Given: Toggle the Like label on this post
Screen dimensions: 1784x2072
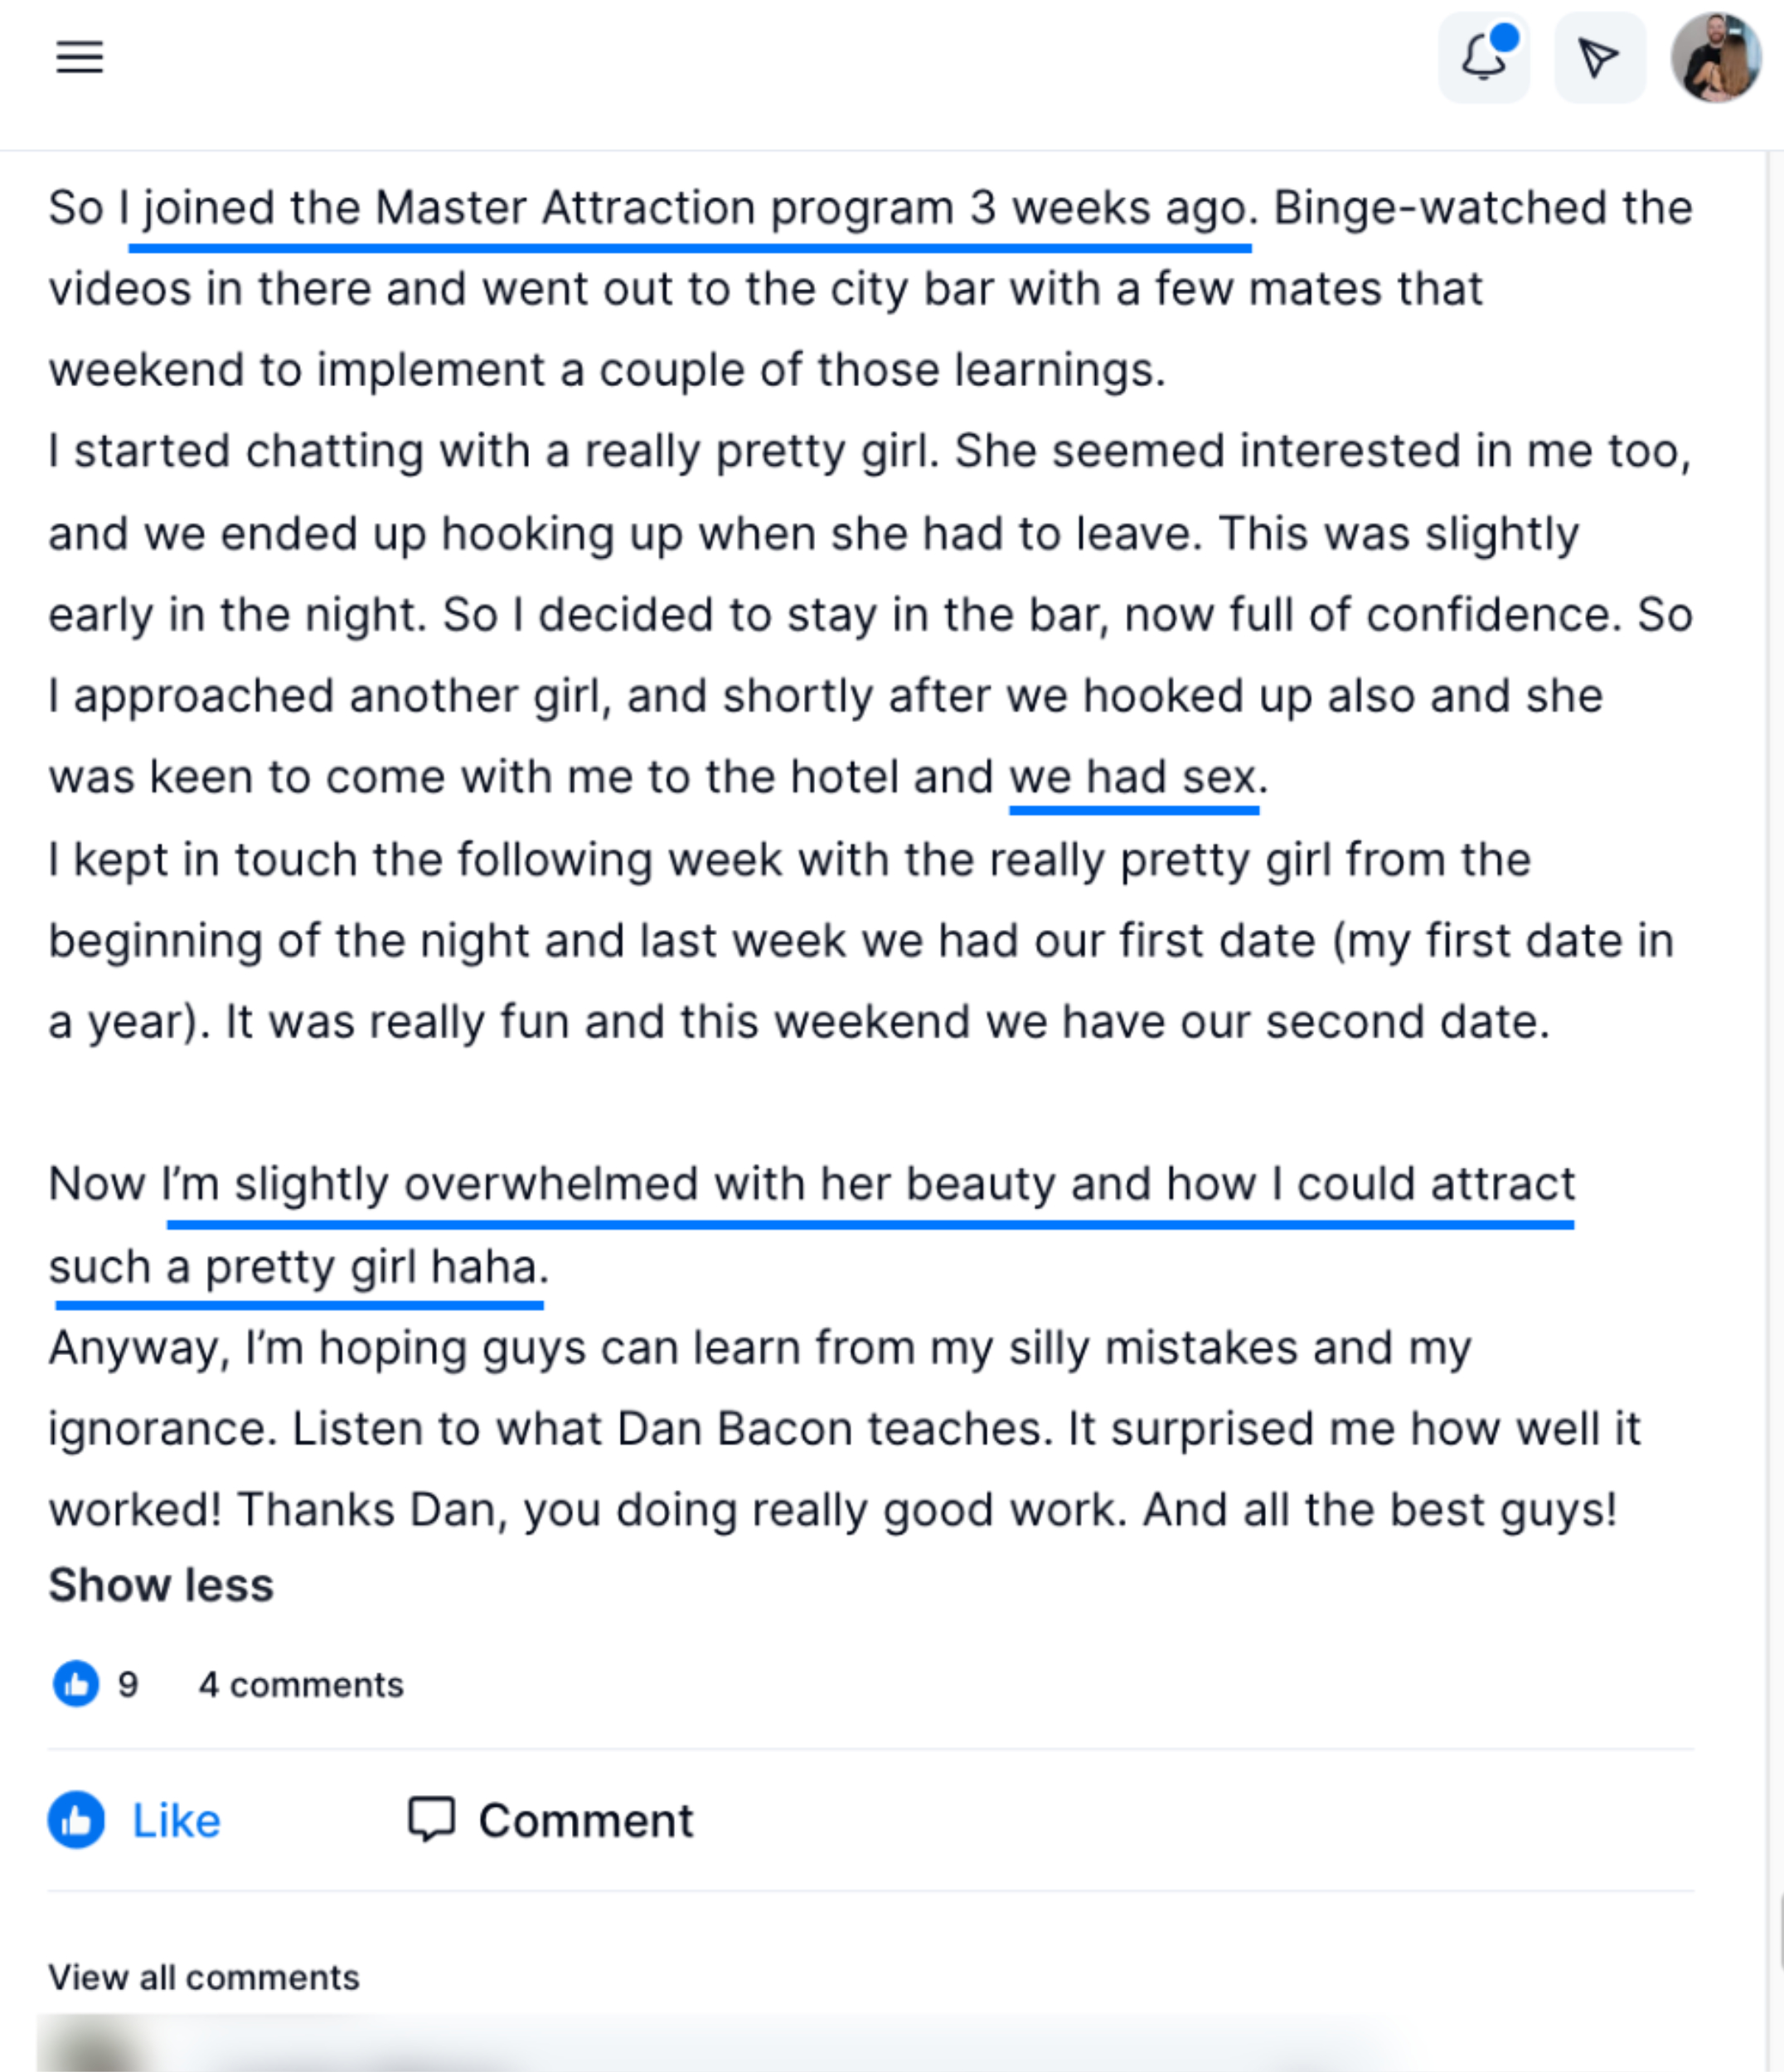Looking at the screenshot, I should 176,1820.
